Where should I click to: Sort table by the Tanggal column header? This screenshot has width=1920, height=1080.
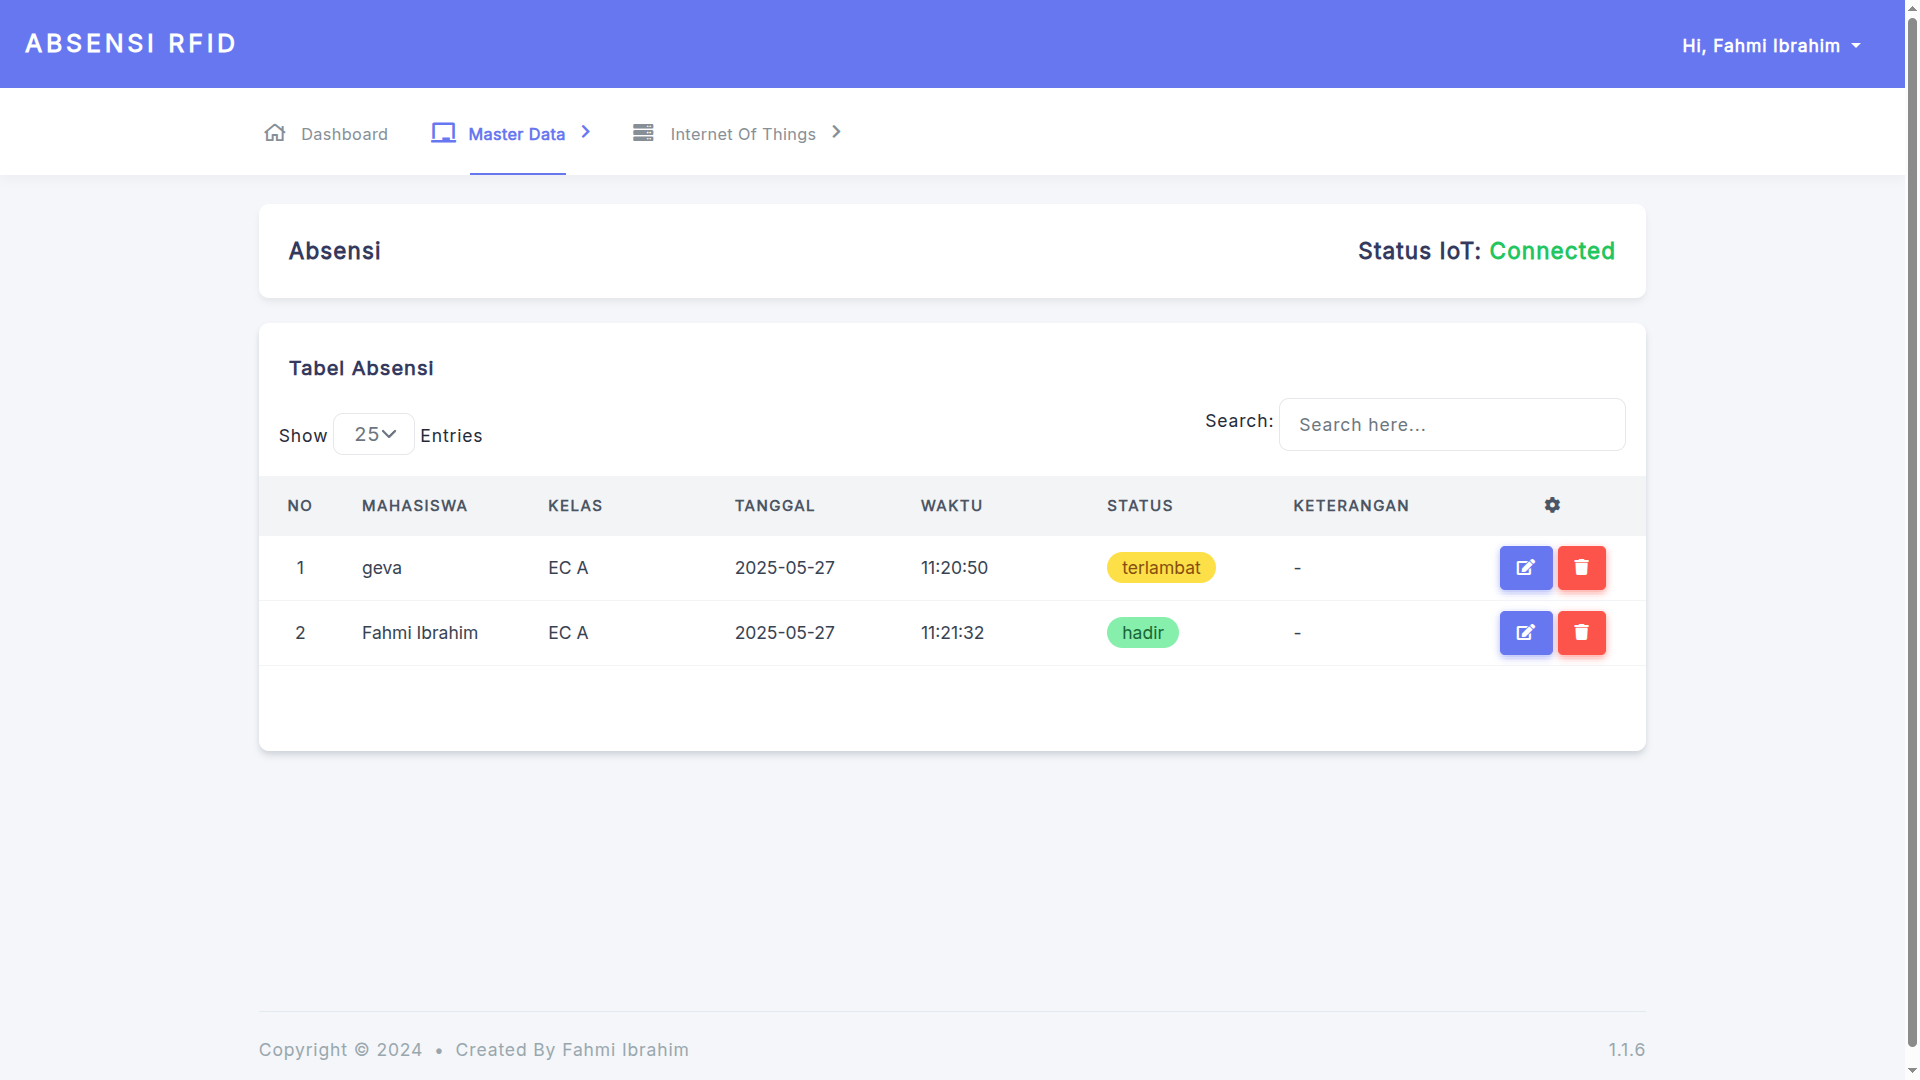(x=774, y=506)
